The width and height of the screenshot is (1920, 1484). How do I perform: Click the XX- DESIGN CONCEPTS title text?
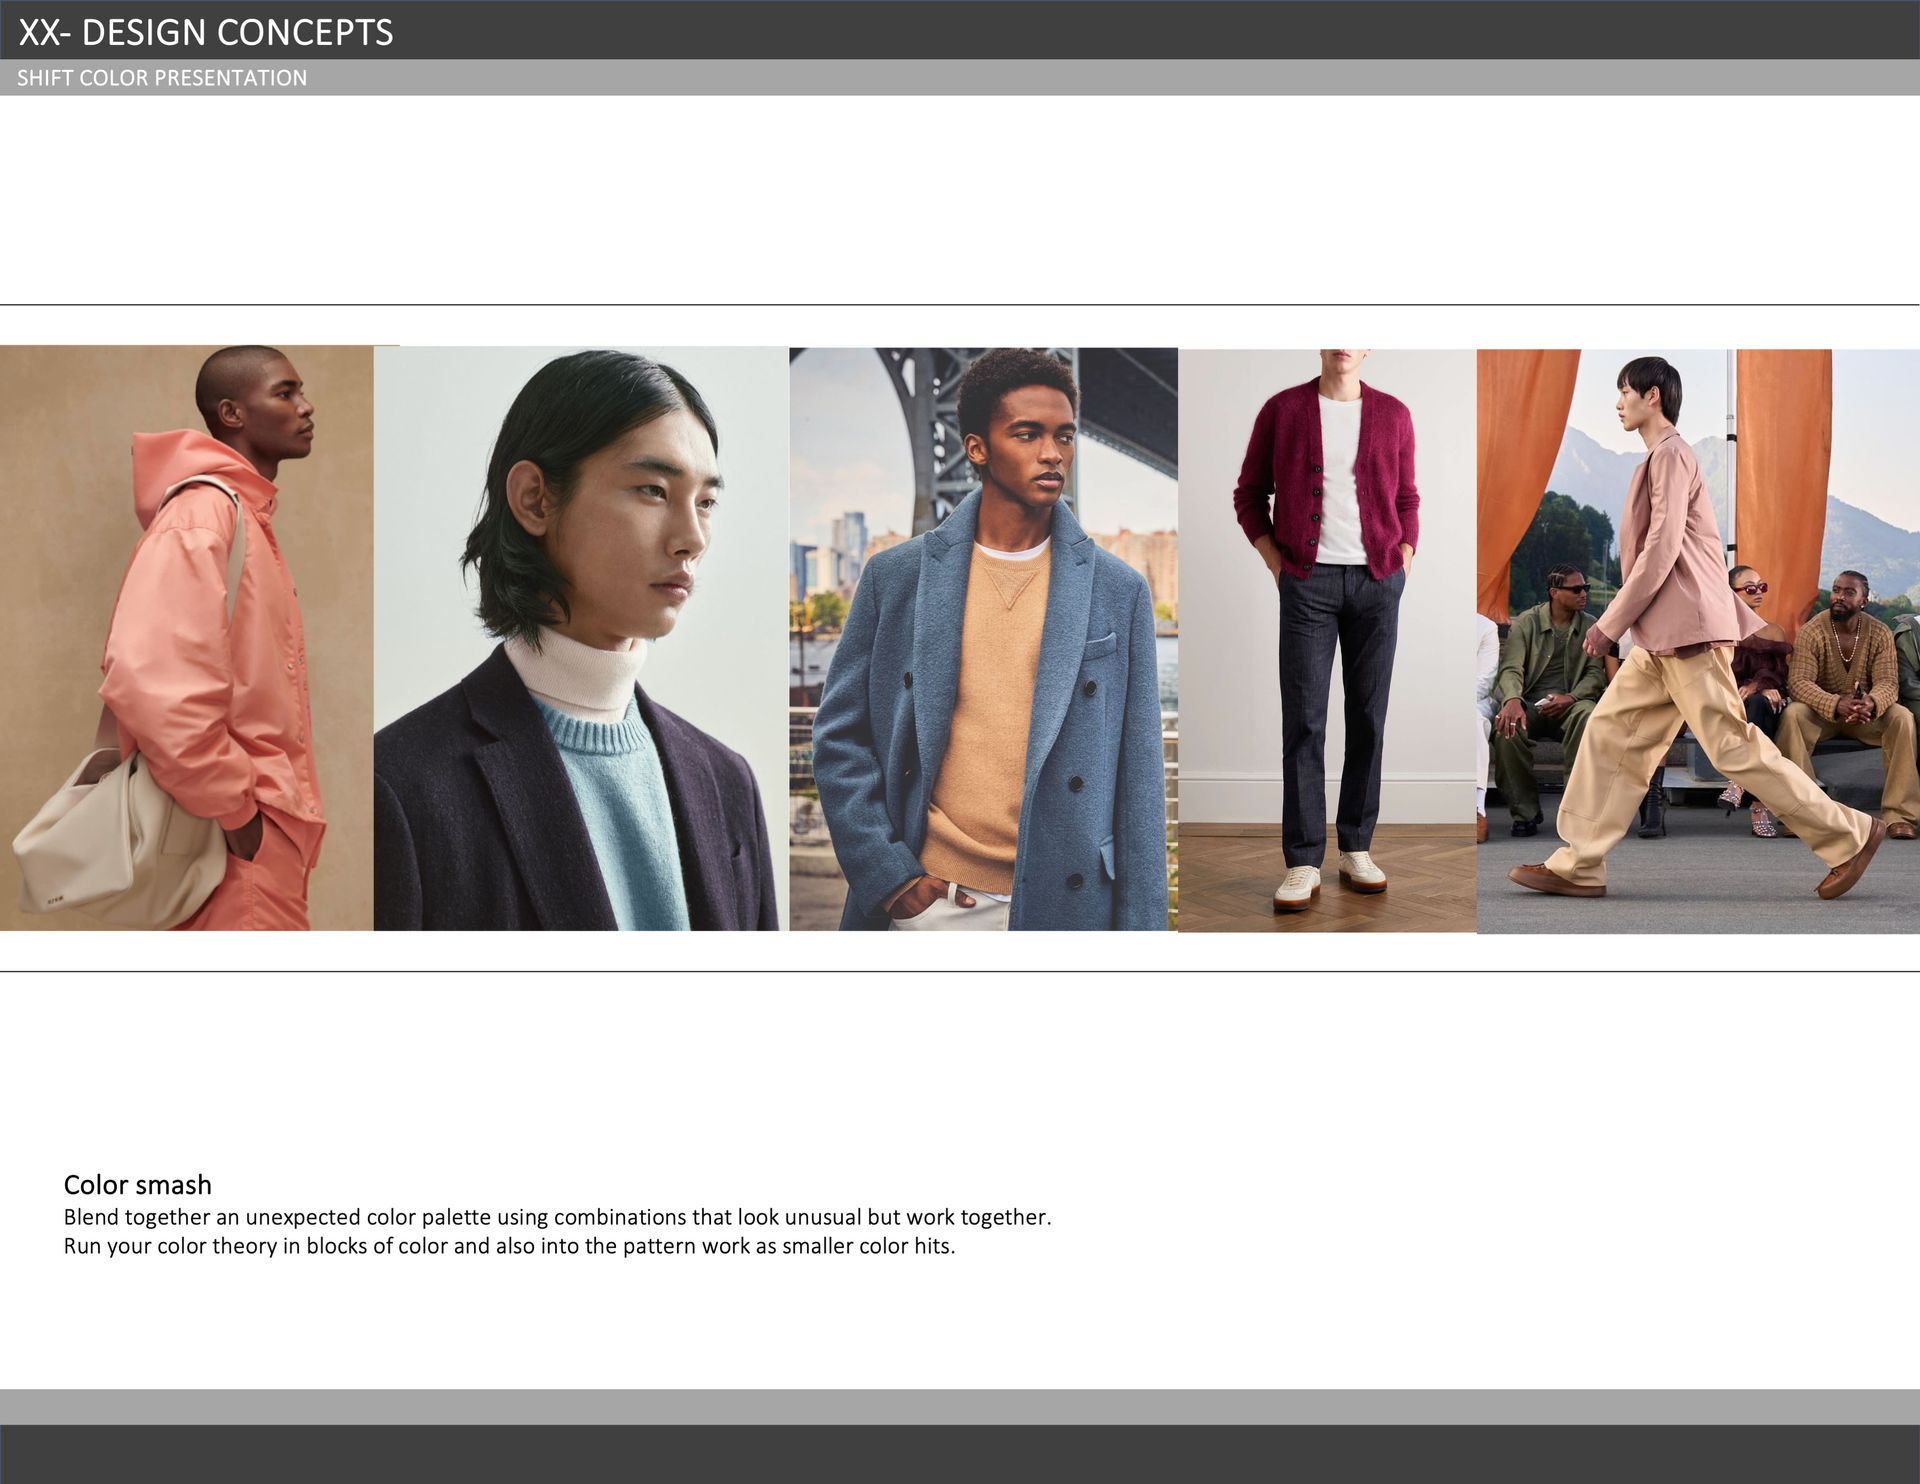[x=206, y=32]
